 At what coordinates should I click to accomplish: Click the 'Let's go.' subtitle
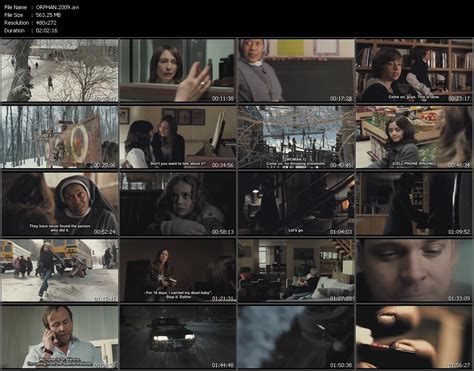[x=296, y=230]
